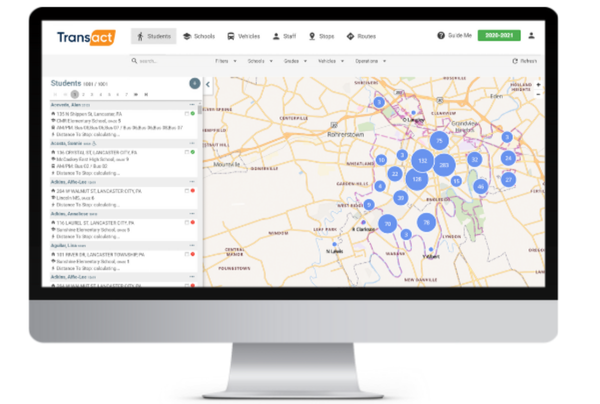Open the Vehicles filter dropdown

331,61
